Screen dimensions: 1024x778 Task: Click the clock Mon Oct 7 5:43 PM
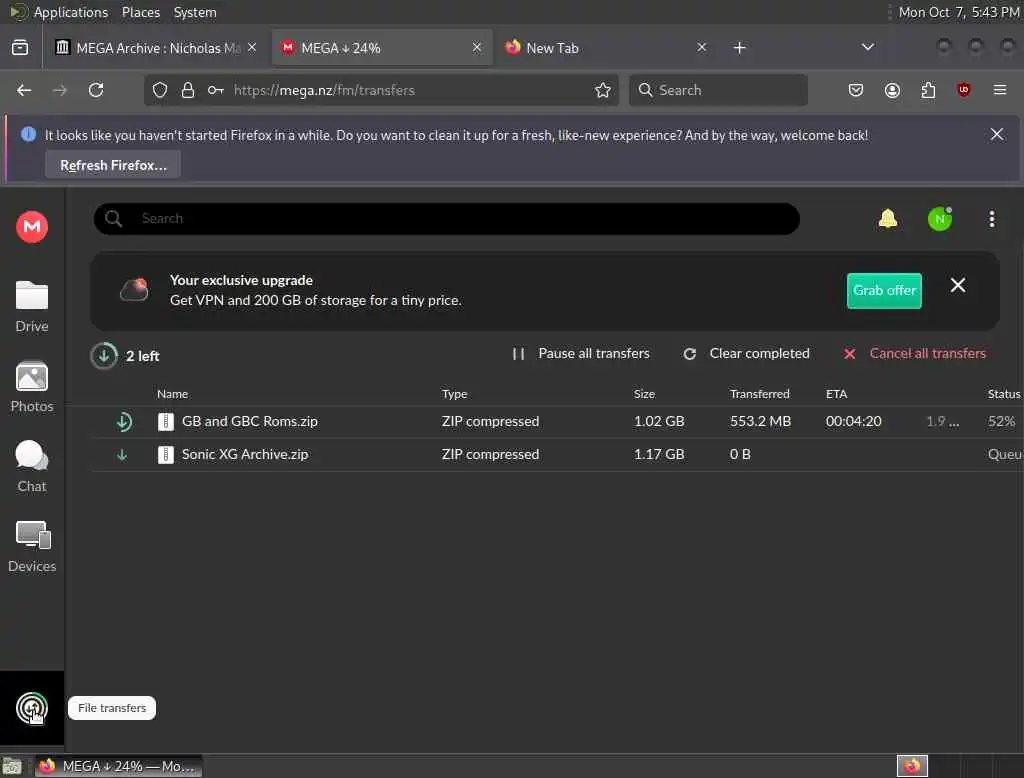(x=959, y=12)
